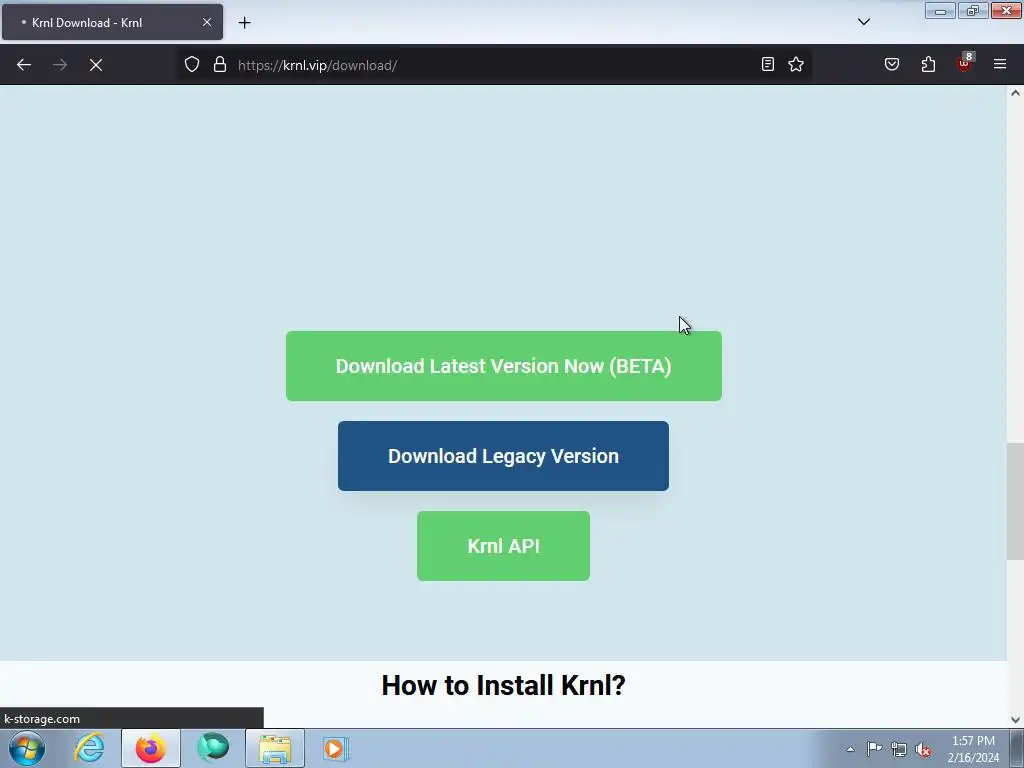Switch to Firefox in taskbar
The height and width of the screenshot is (768, 1024).
click(151, 748)
